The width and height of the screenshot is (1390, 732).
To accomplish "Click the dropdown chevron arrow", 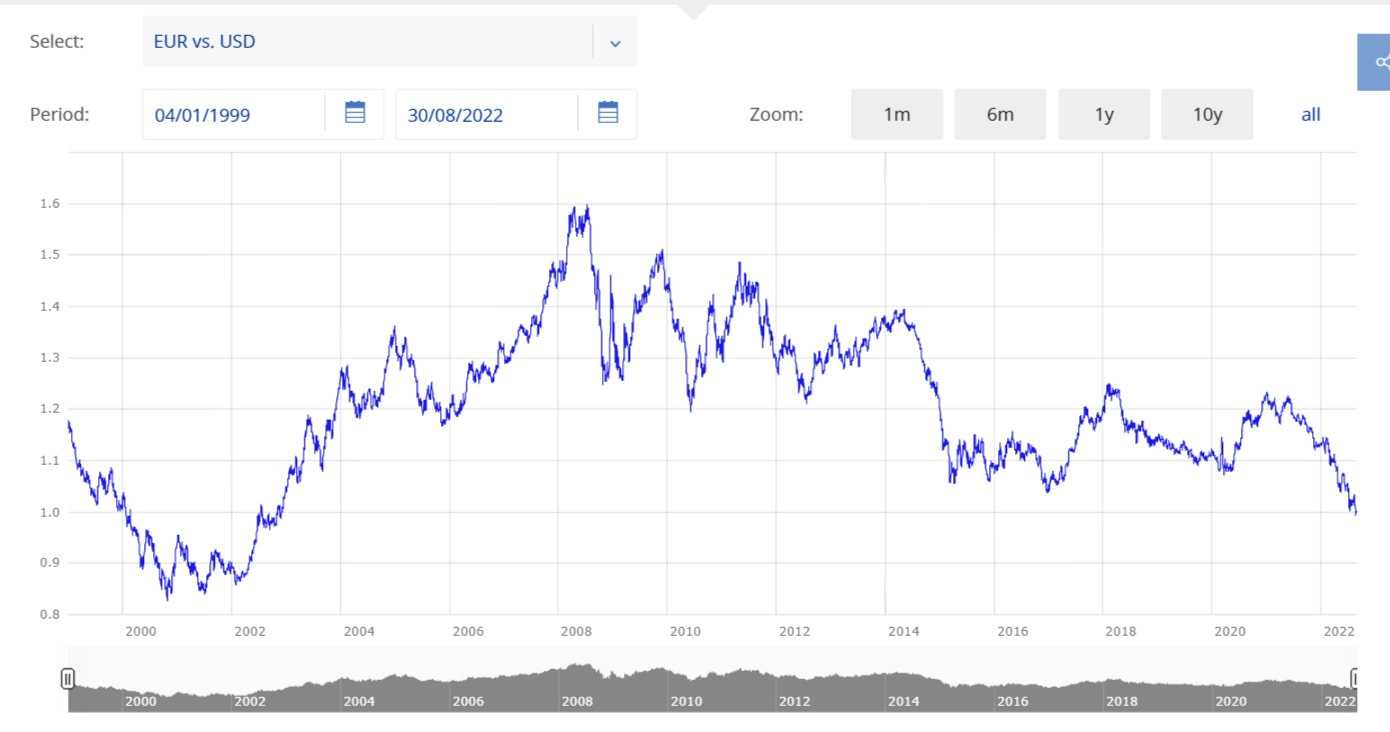I will (x=615, y=43).
